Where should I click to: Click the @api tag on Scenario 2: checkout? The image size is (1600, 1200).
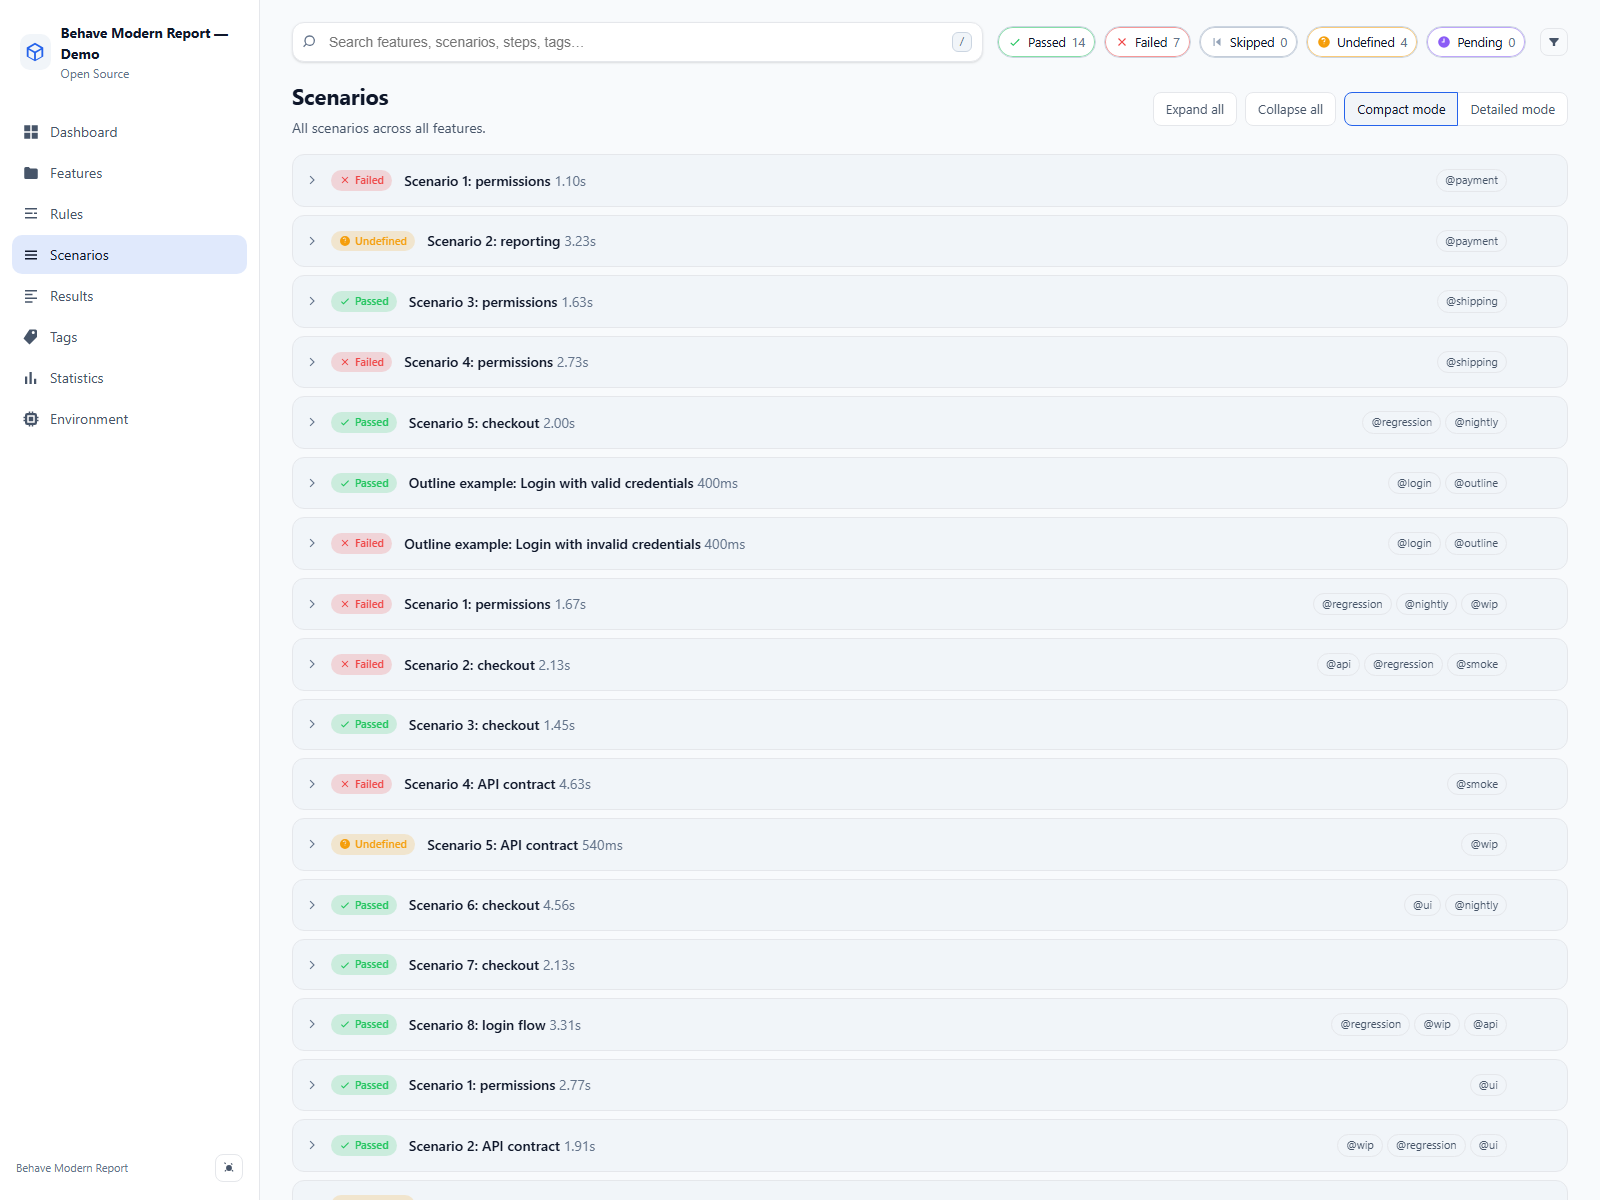1338,665
